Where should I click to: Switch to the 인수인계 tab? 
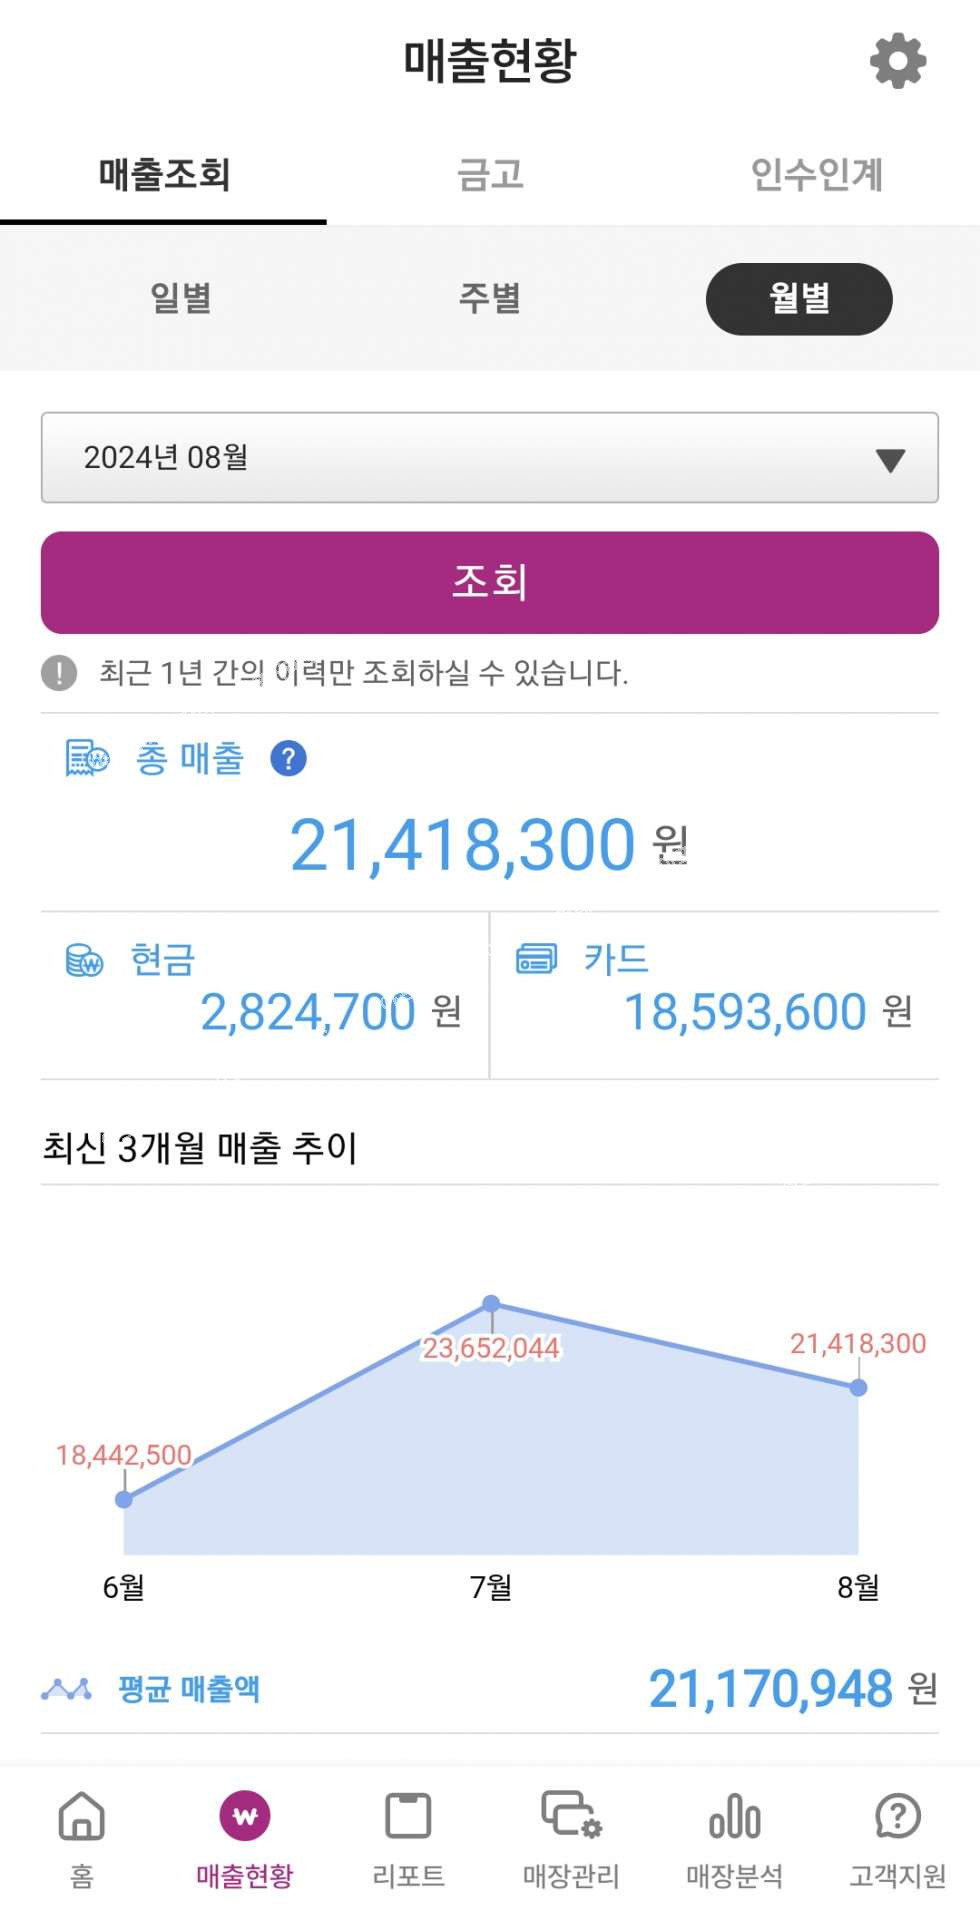(x=816, y=175)
